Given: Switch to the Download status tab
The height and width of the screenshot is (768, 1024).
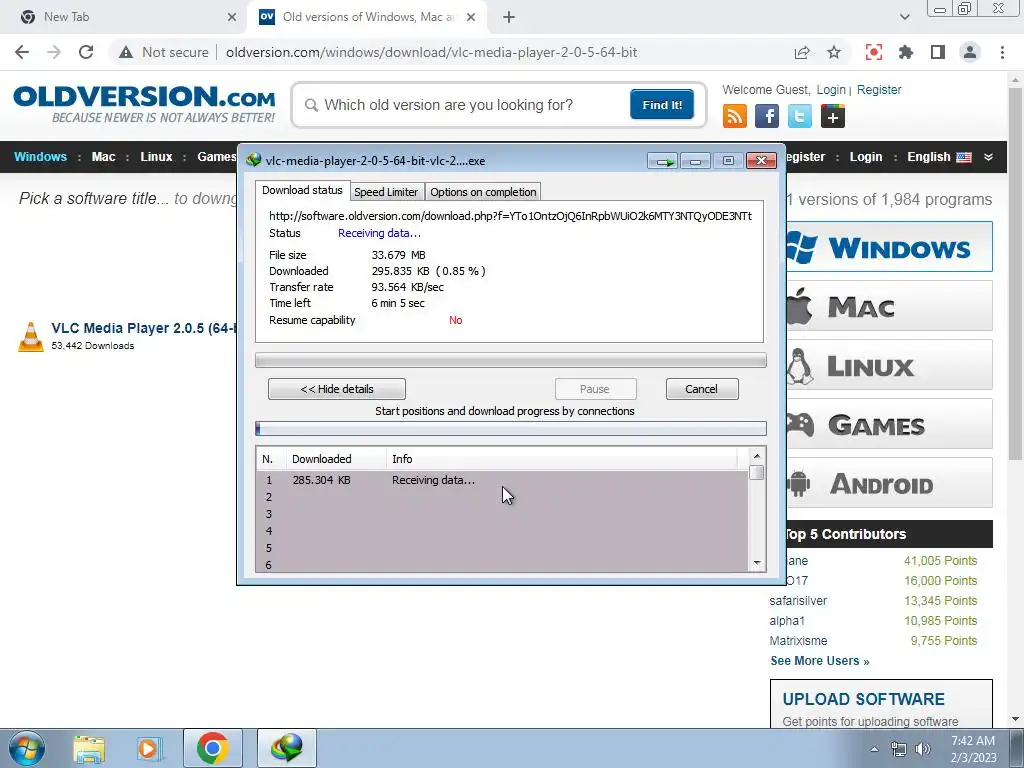Looking at the screenshot, I should pyautogui.click(x=302, y=190).
